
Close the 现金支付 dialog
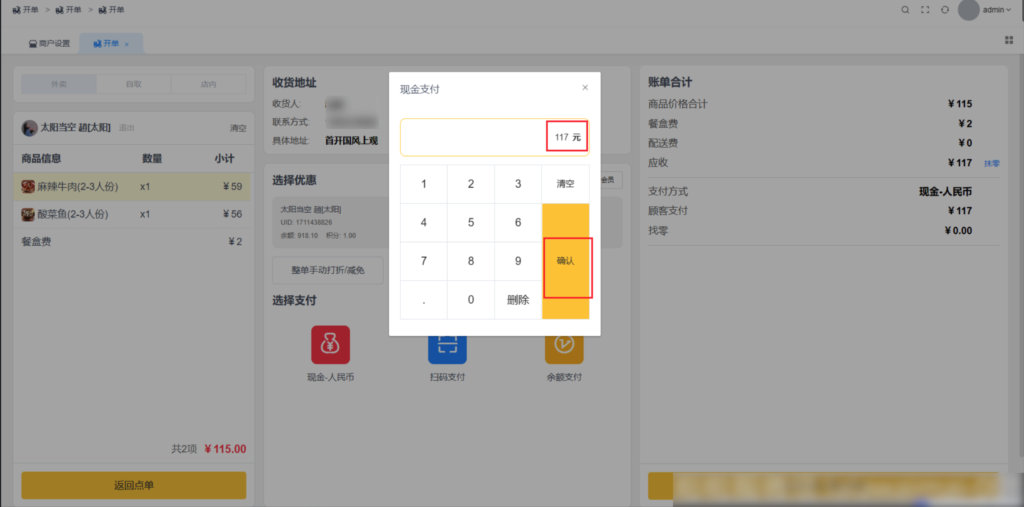(585, 88)
